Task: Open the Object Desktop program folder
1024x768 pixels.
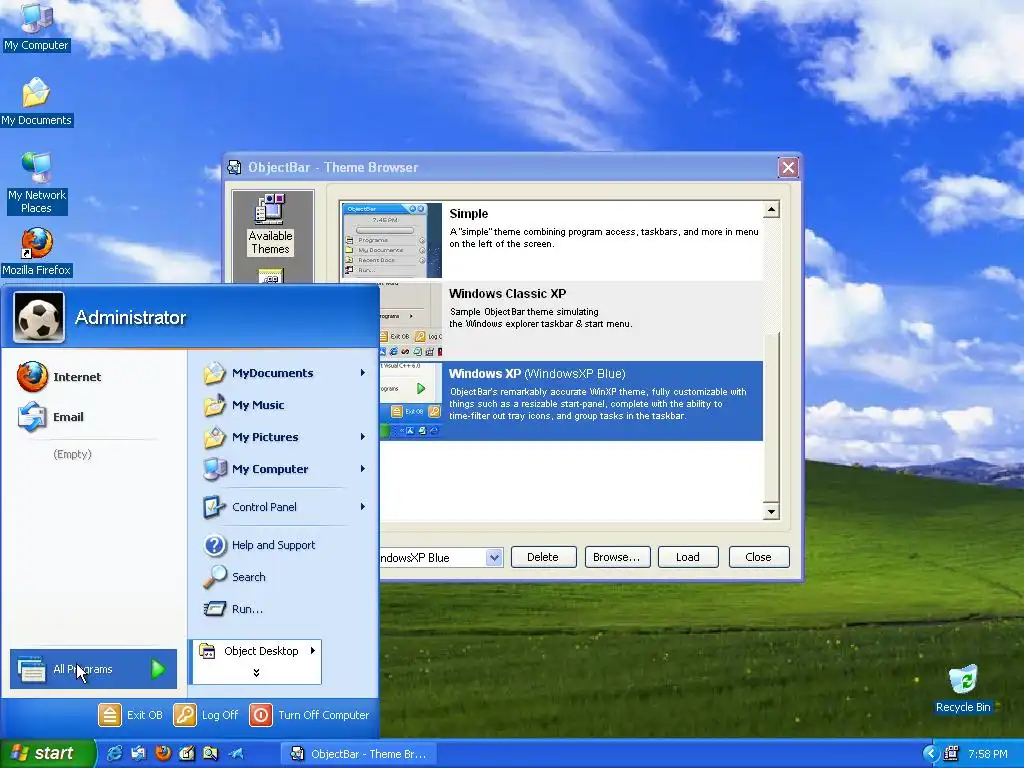Action: (x=257, y=651)
